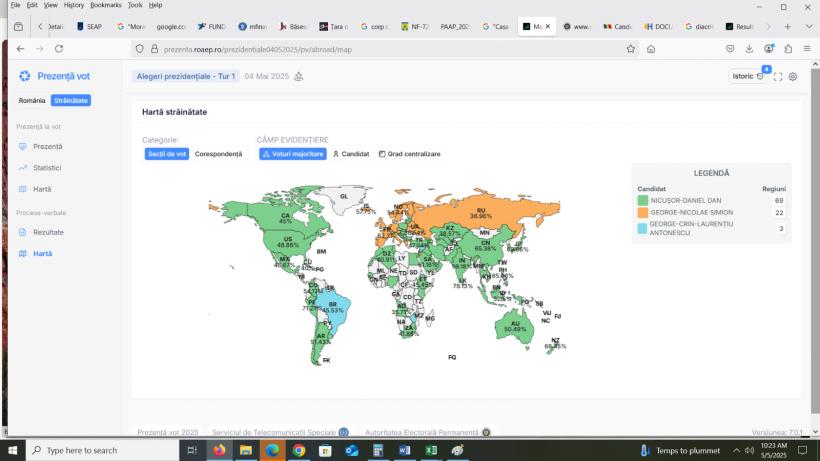
Task: Click Australia on the map
Action: pyautogui.click(x=515, y=327)
